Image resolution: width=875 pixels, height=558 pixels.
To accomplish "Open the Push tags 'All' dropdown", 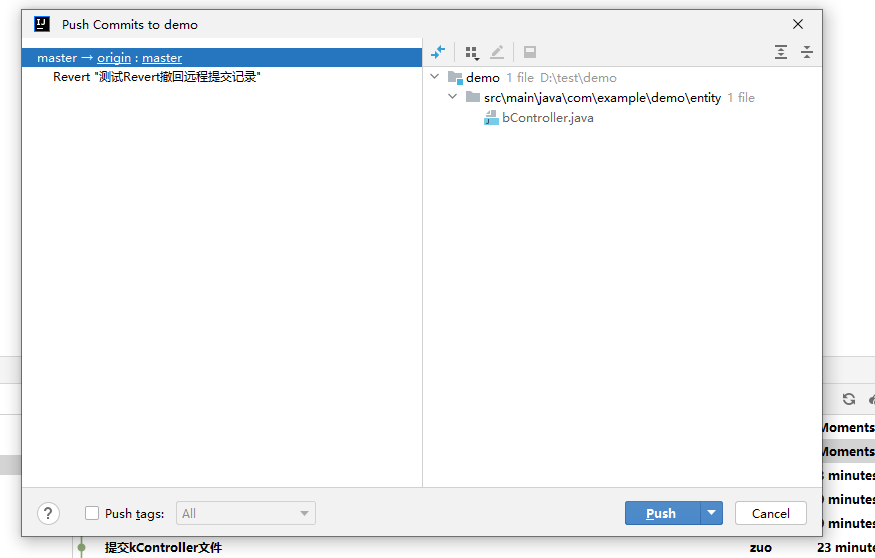I will tap(246, 513).
